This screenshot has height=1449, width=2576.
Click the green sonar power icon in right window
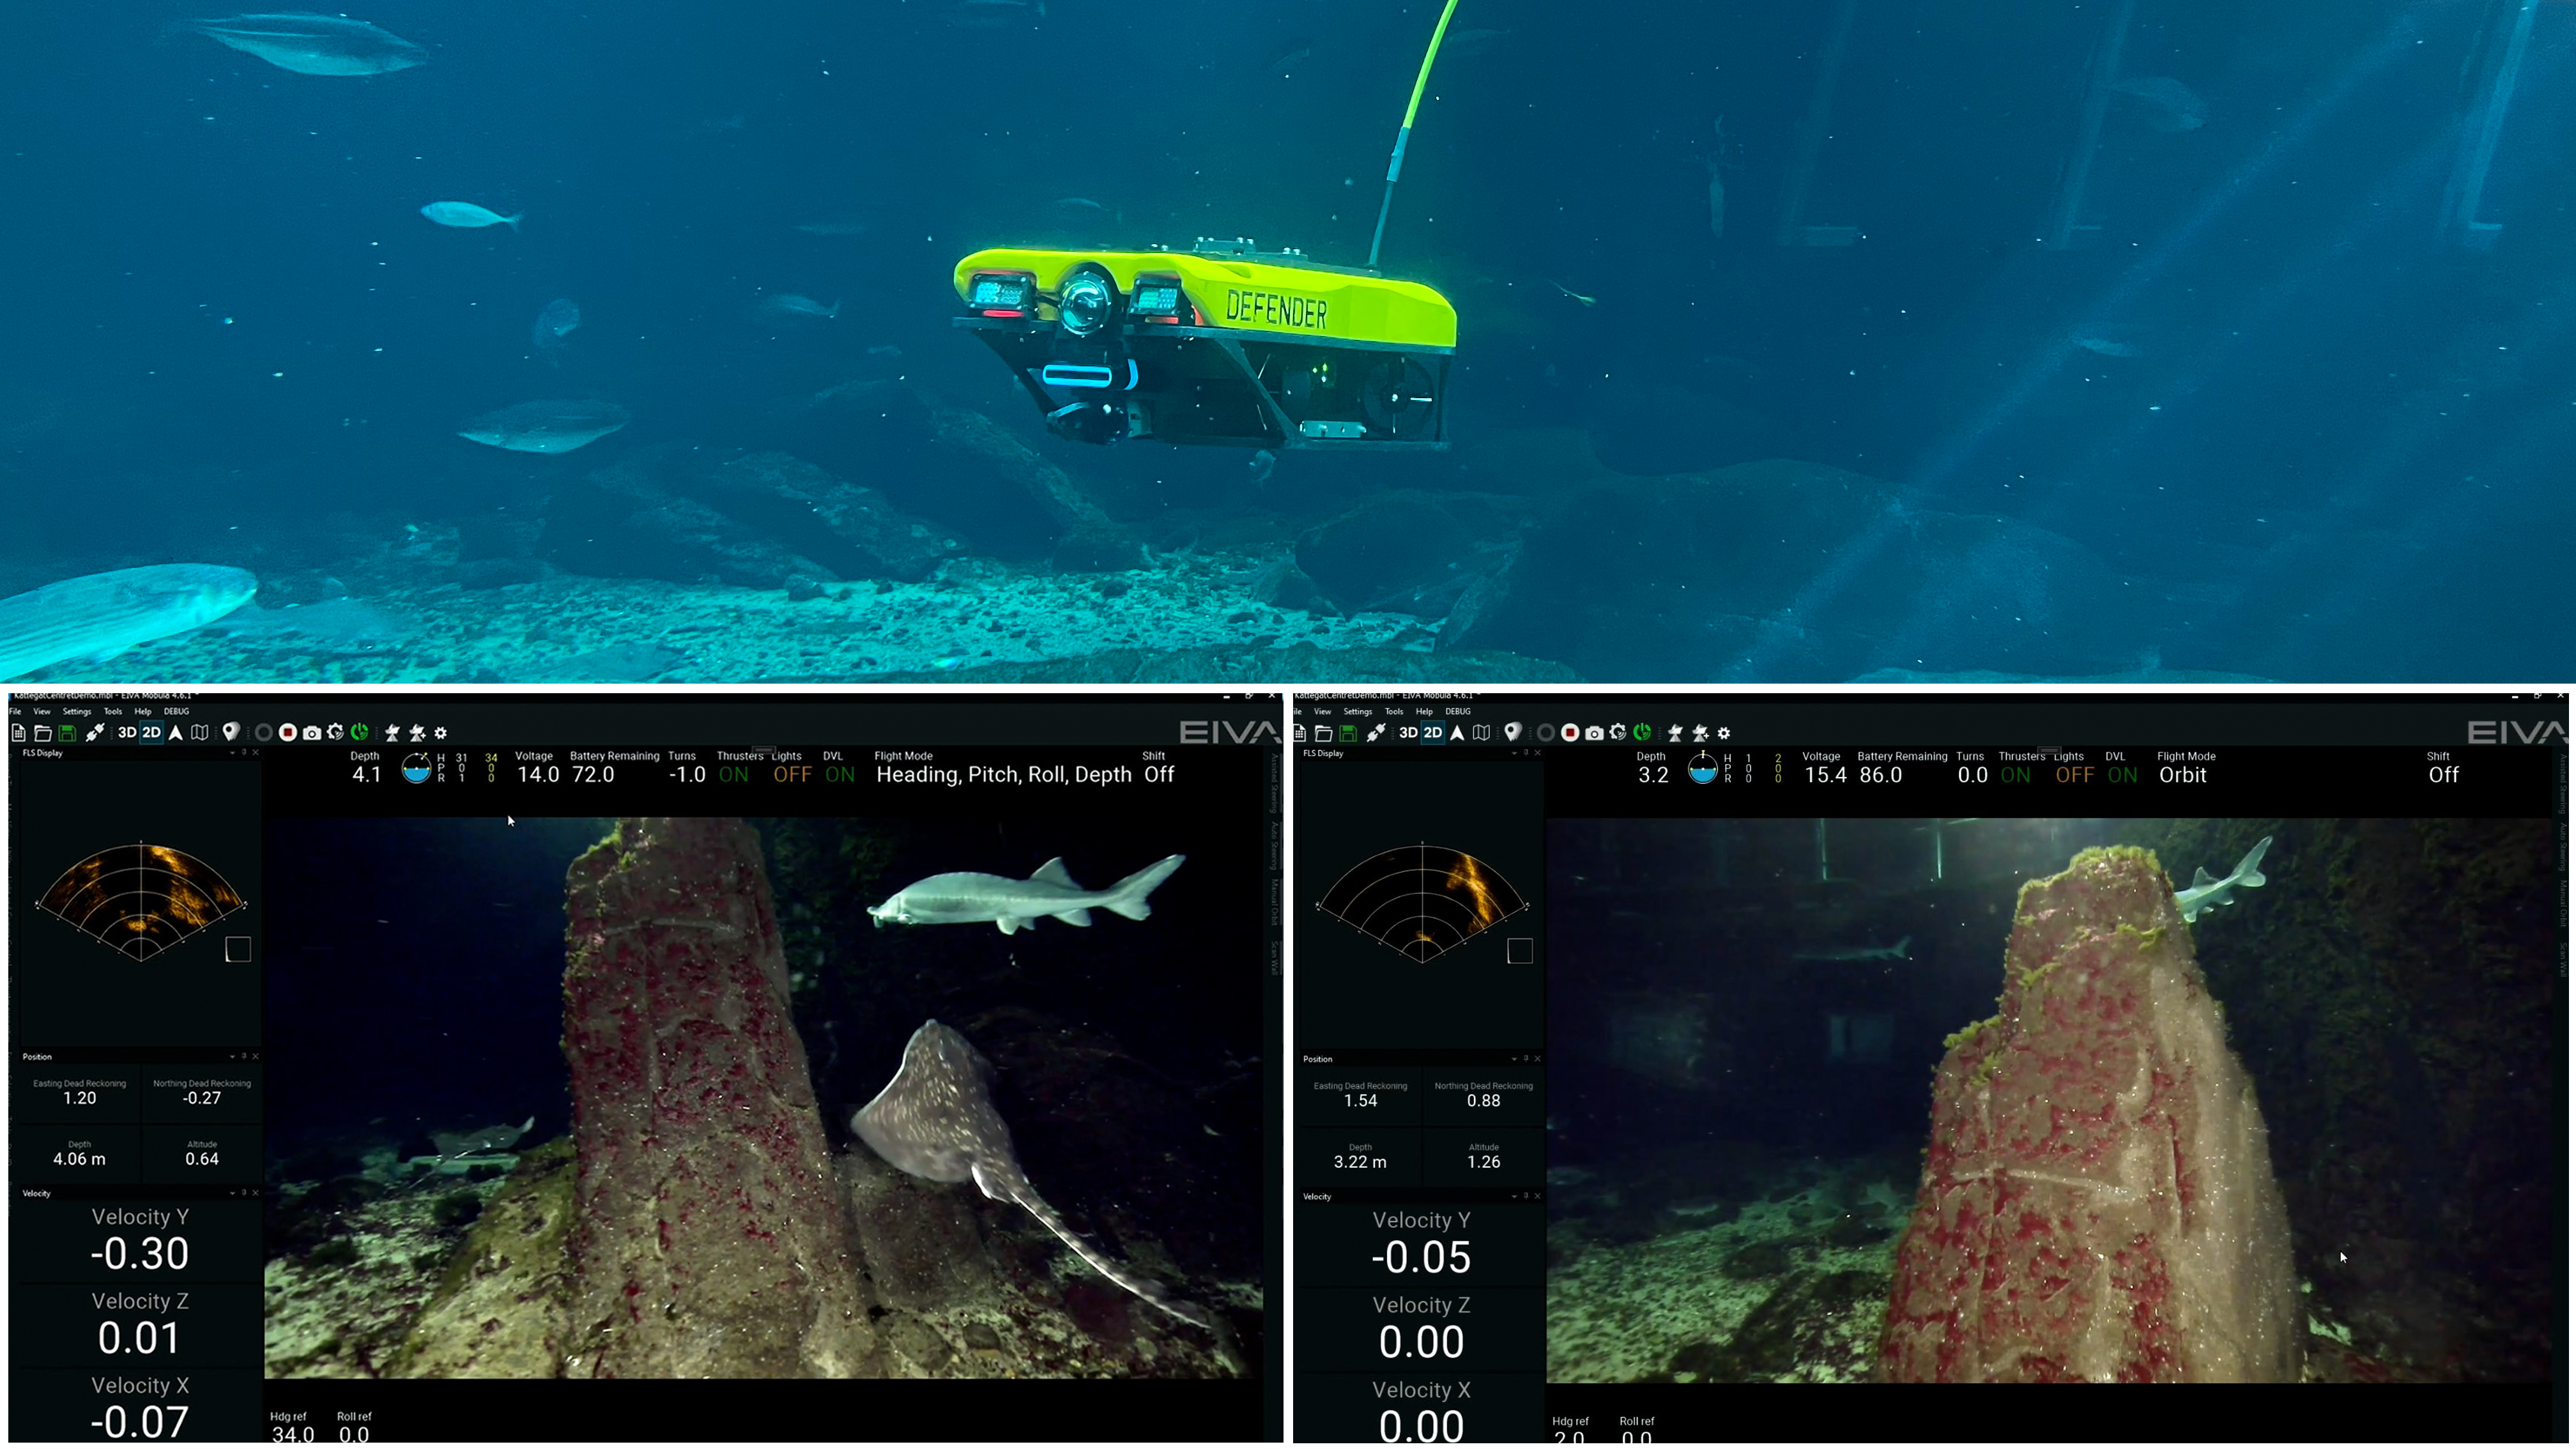click(x=1642, y=733)
